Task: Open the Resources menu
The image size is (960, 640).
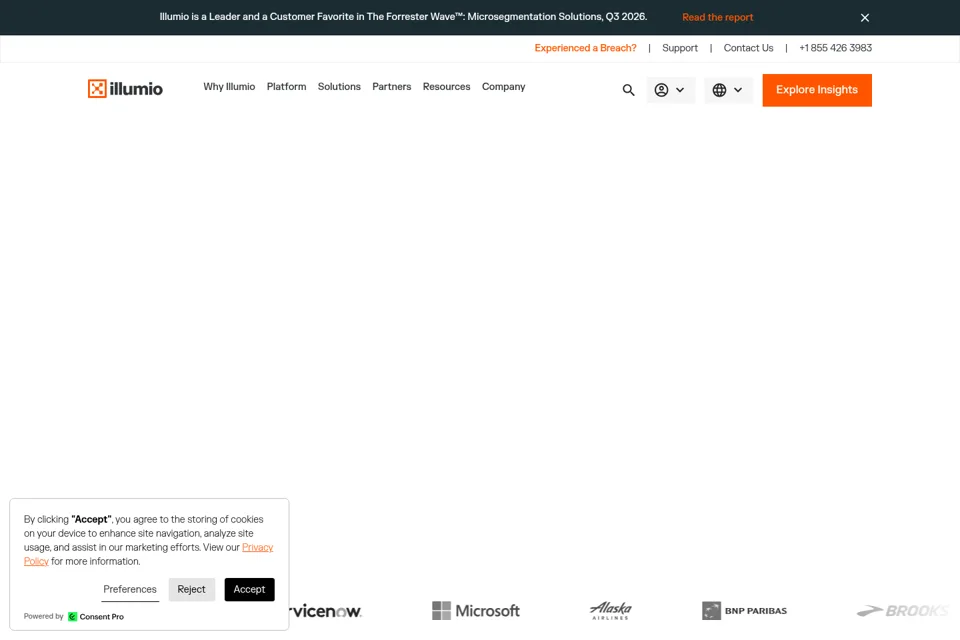Action: (x=446, y=87)
